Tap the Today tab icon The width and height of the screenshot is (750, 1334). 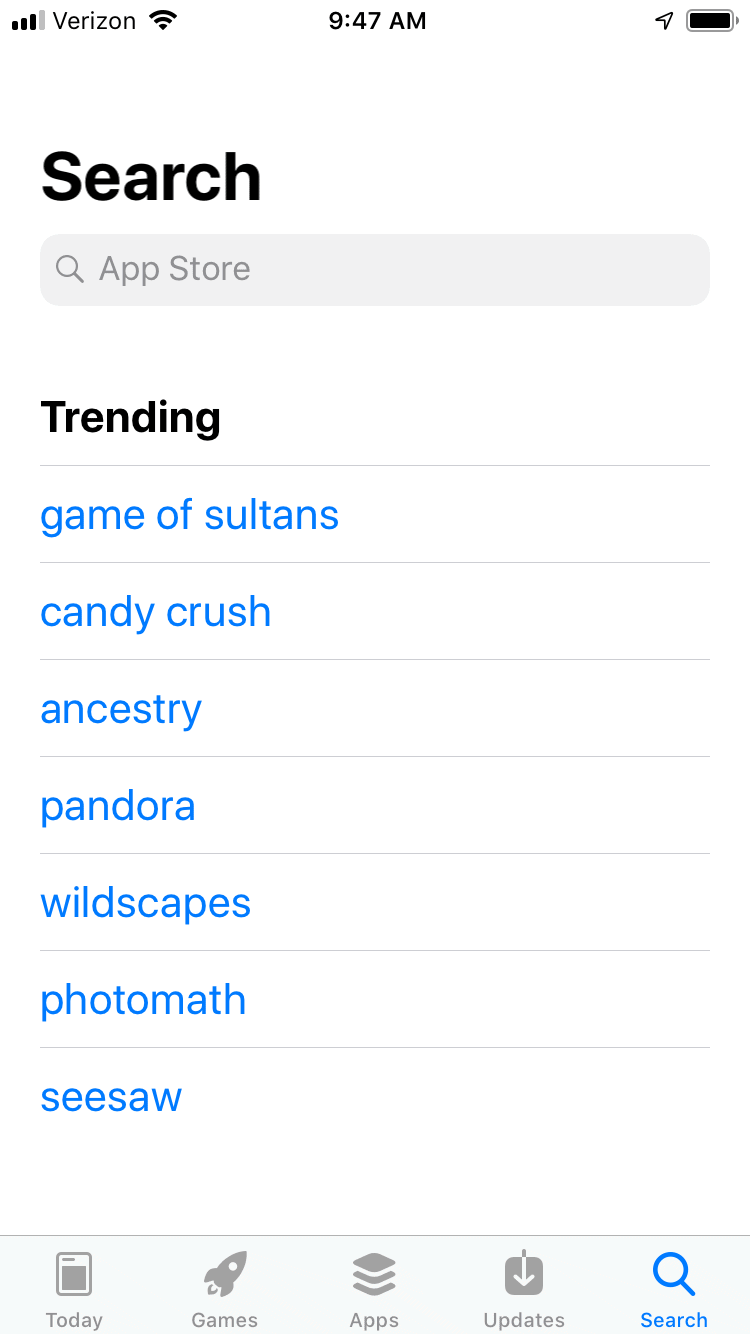tap(74, 1274)
